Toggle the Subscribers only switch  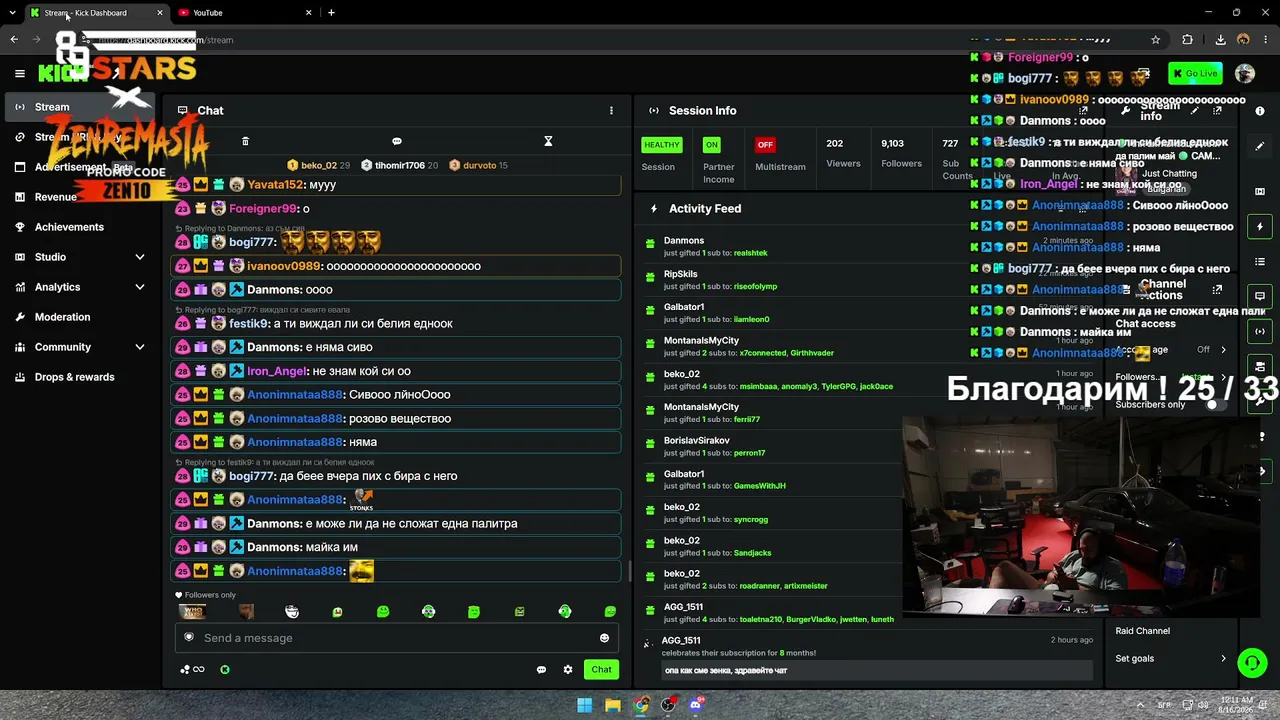point(1214,405)
